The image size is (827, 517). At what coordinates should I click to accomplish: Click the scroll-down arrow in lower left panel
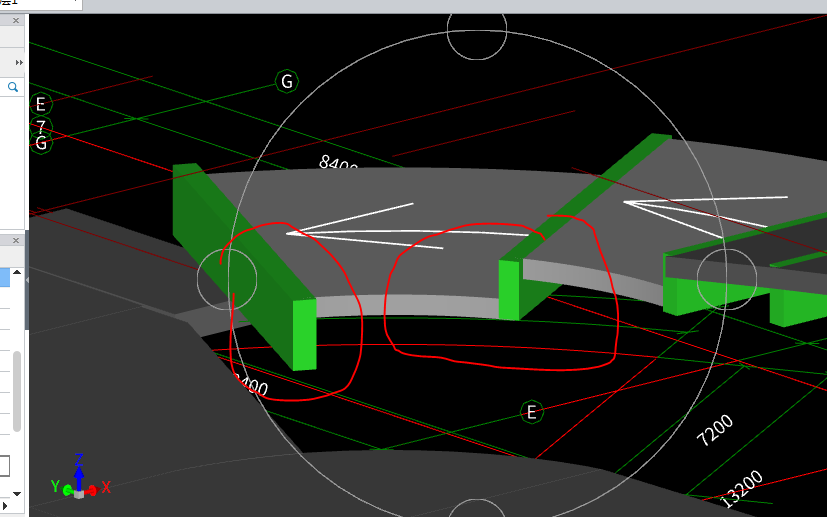(x=17, y=494)
